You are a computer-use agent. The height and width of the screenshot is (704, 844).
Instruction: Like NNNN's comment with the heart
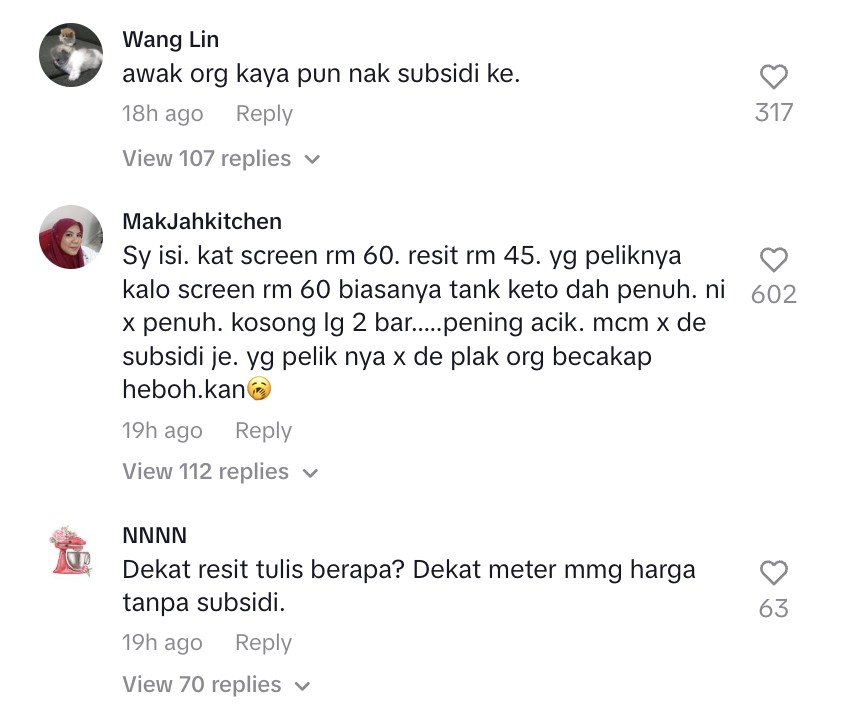point(773,573)
